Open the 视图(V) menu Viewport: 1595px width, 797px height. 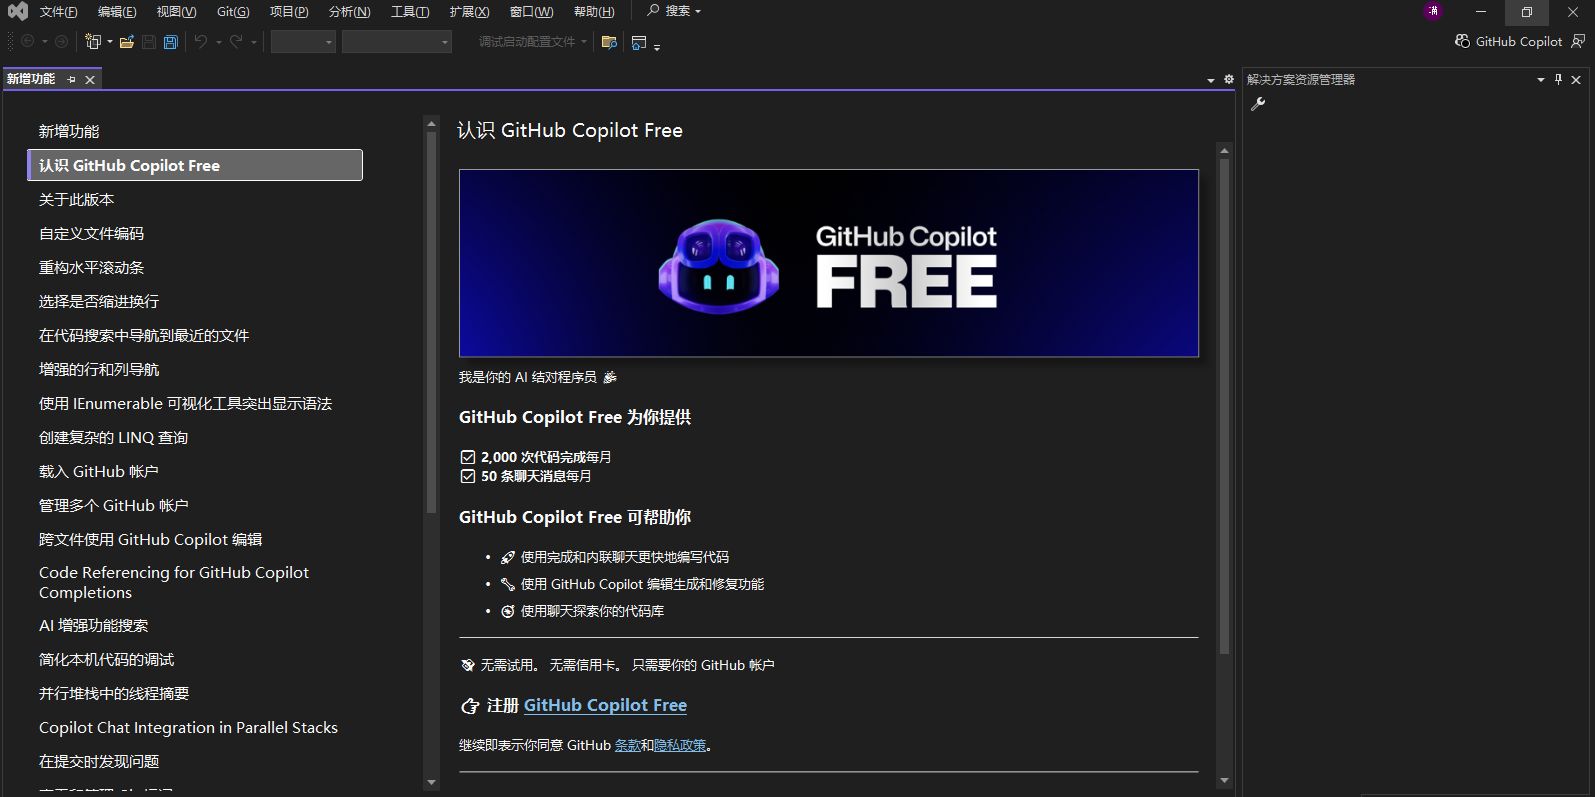click(176, 12)
